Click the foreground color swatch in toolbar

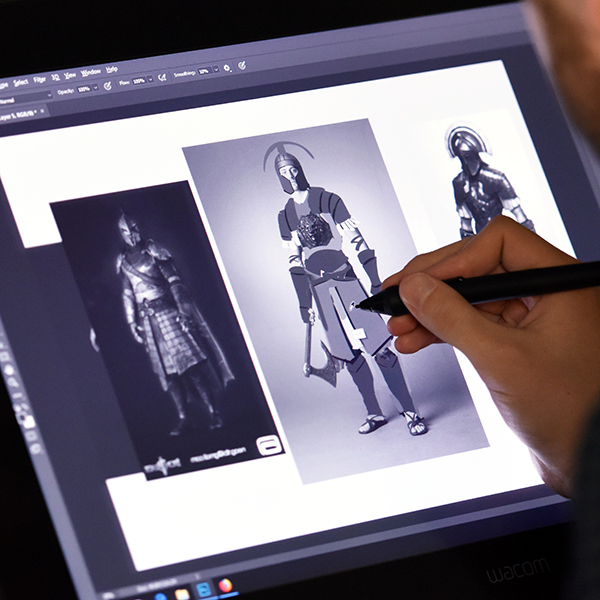[x=22, y=417]
